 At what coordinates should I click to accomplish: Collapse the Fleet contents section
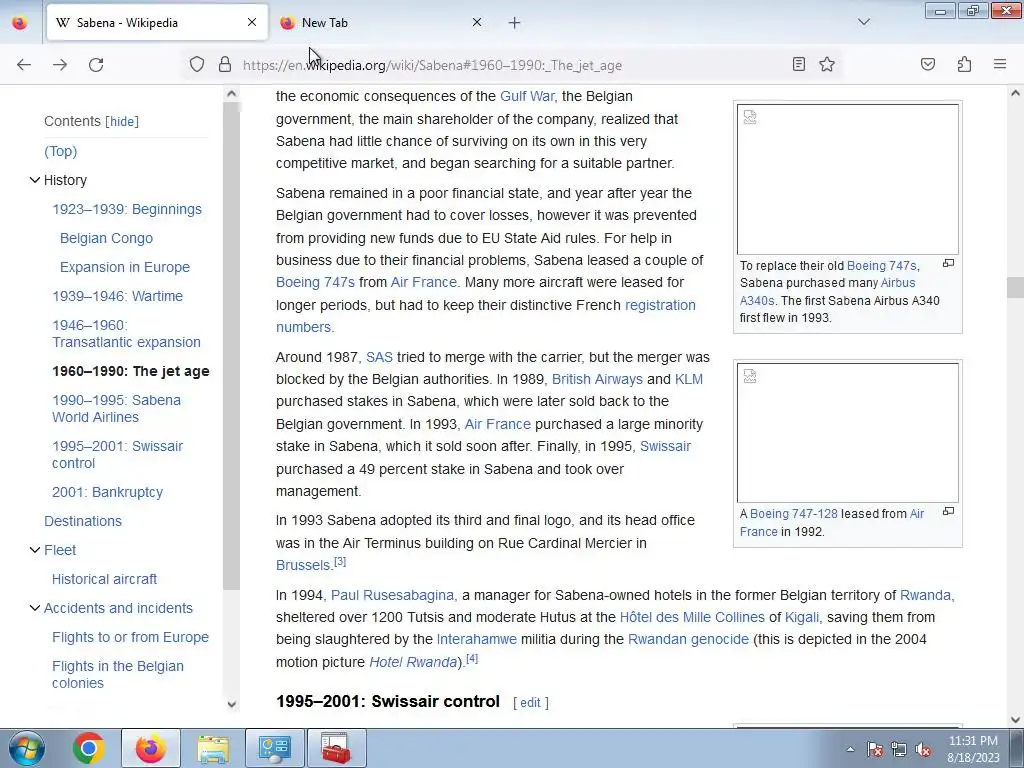35,550
